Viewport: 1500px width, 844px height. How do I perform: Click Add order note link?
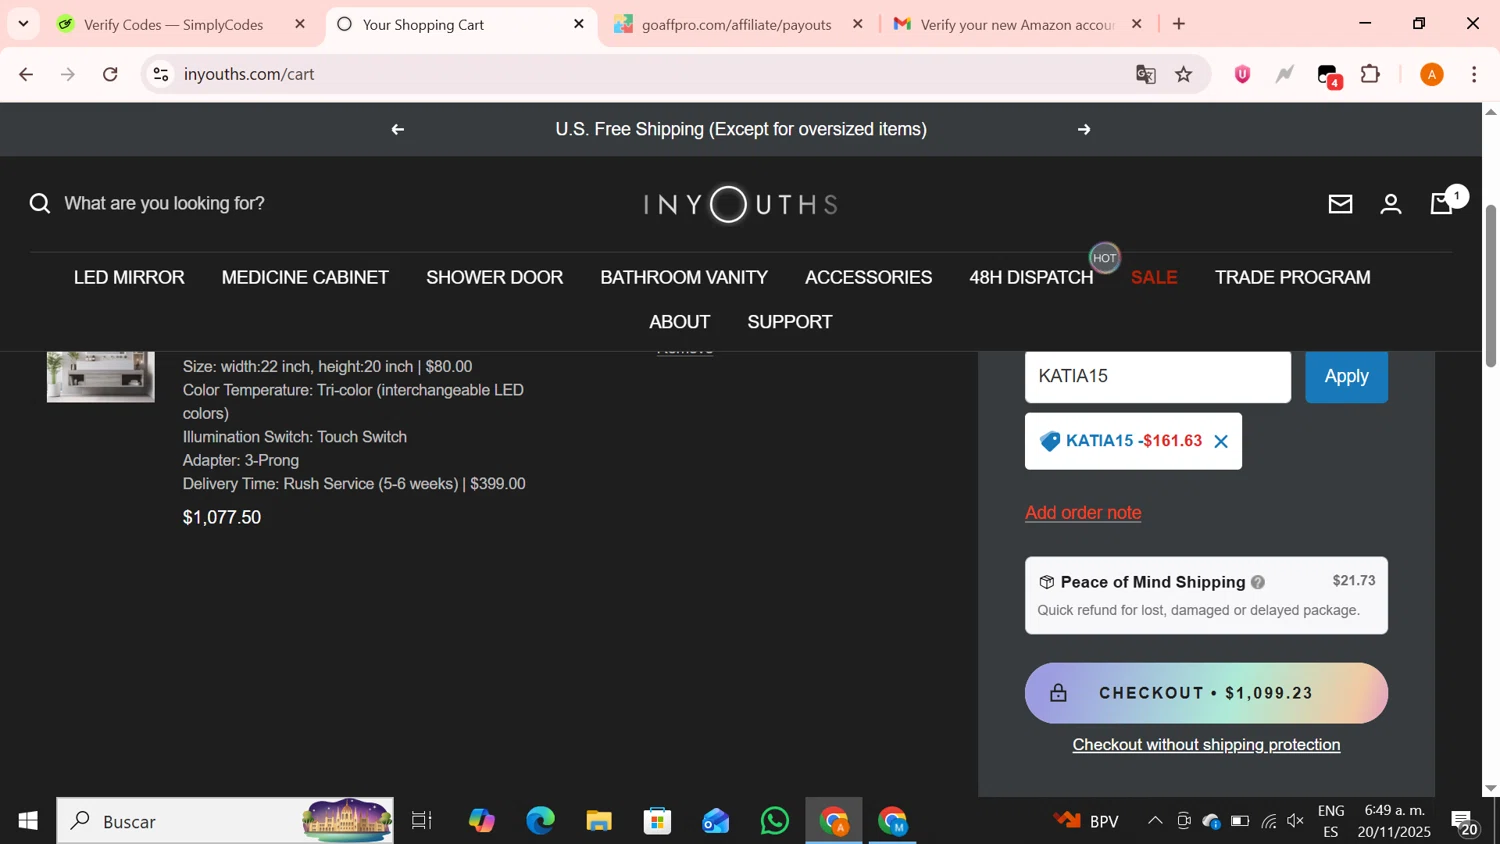1083,513
